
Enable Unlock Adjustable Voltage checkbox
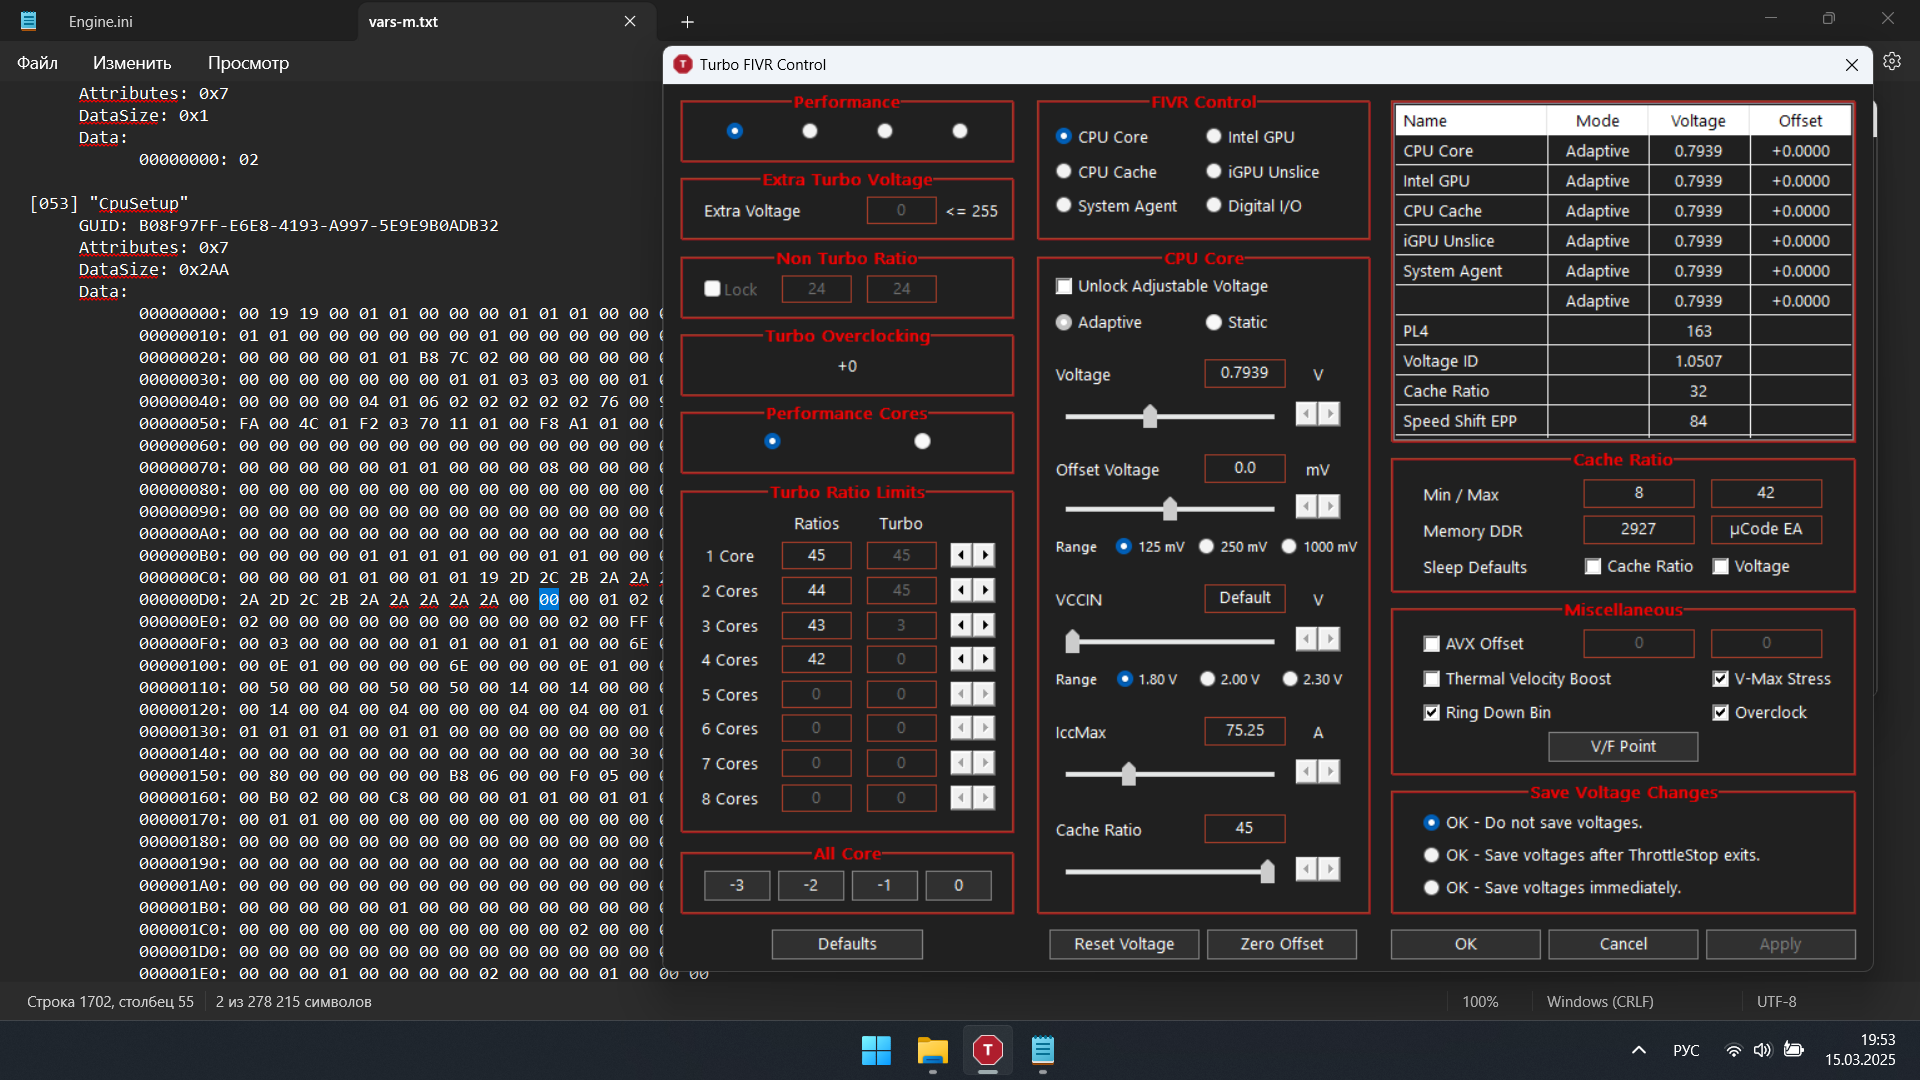pos(1064,286)
